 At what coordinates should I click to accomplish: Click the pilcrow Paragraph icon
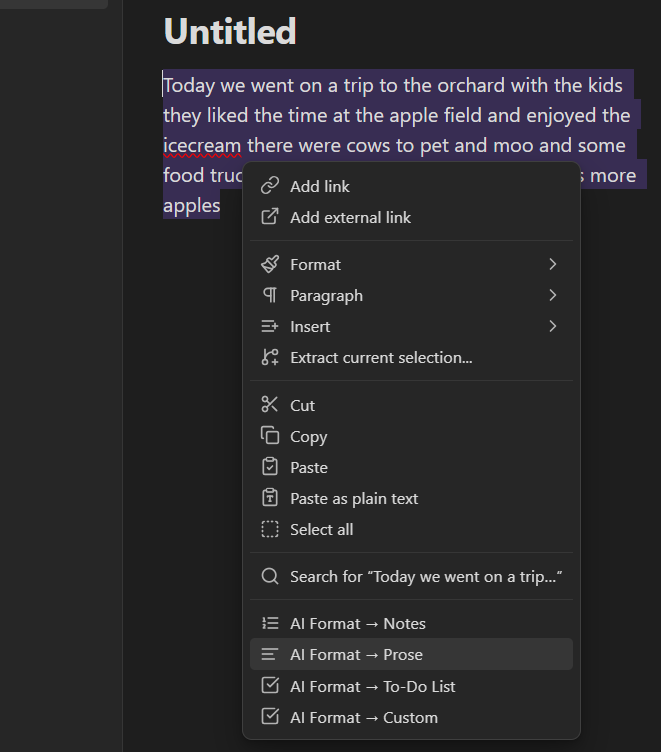(270, 295)
